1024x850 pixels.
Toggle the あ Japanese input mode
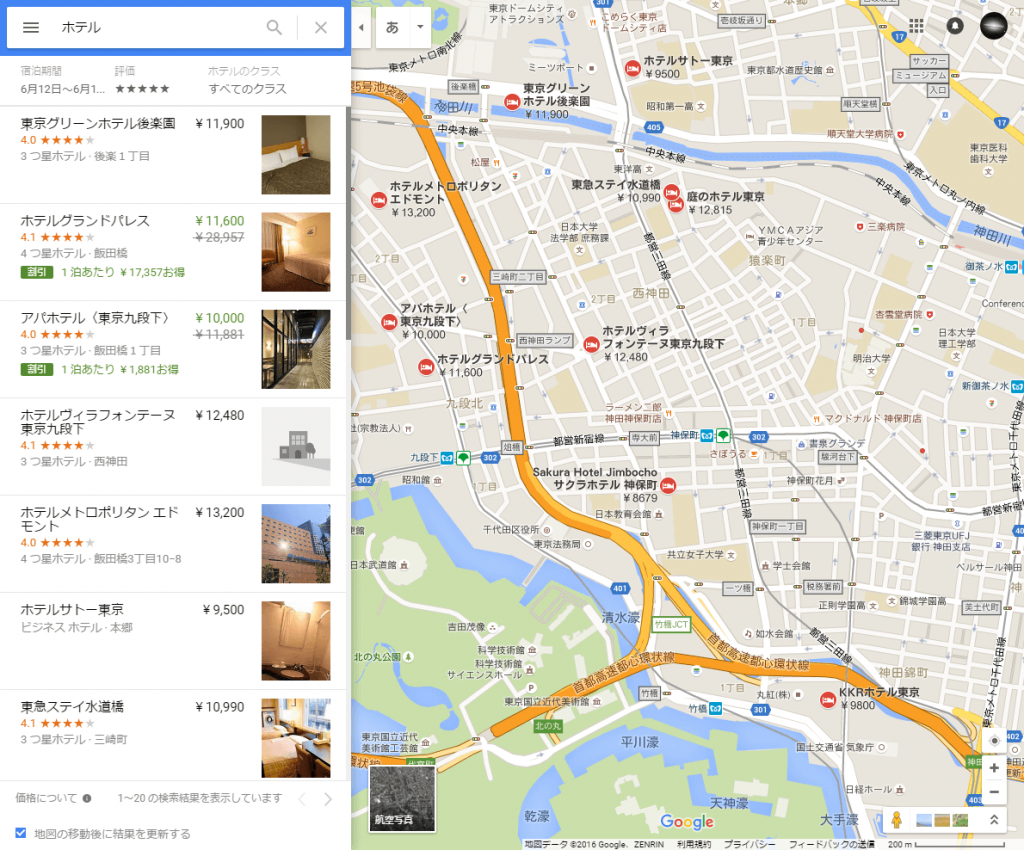(x=393, y=27)
